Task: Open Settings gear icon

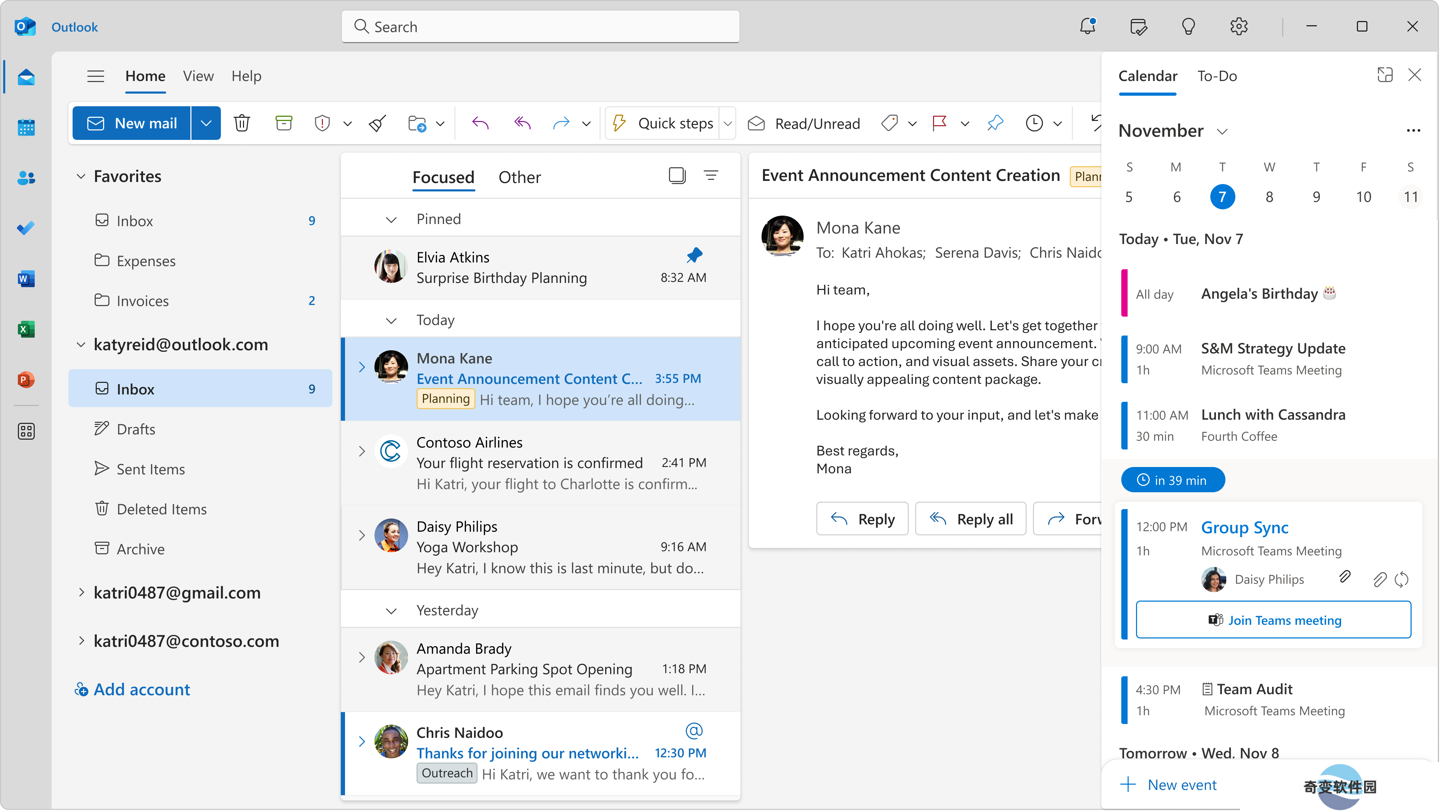Action: pos(1239,27)
